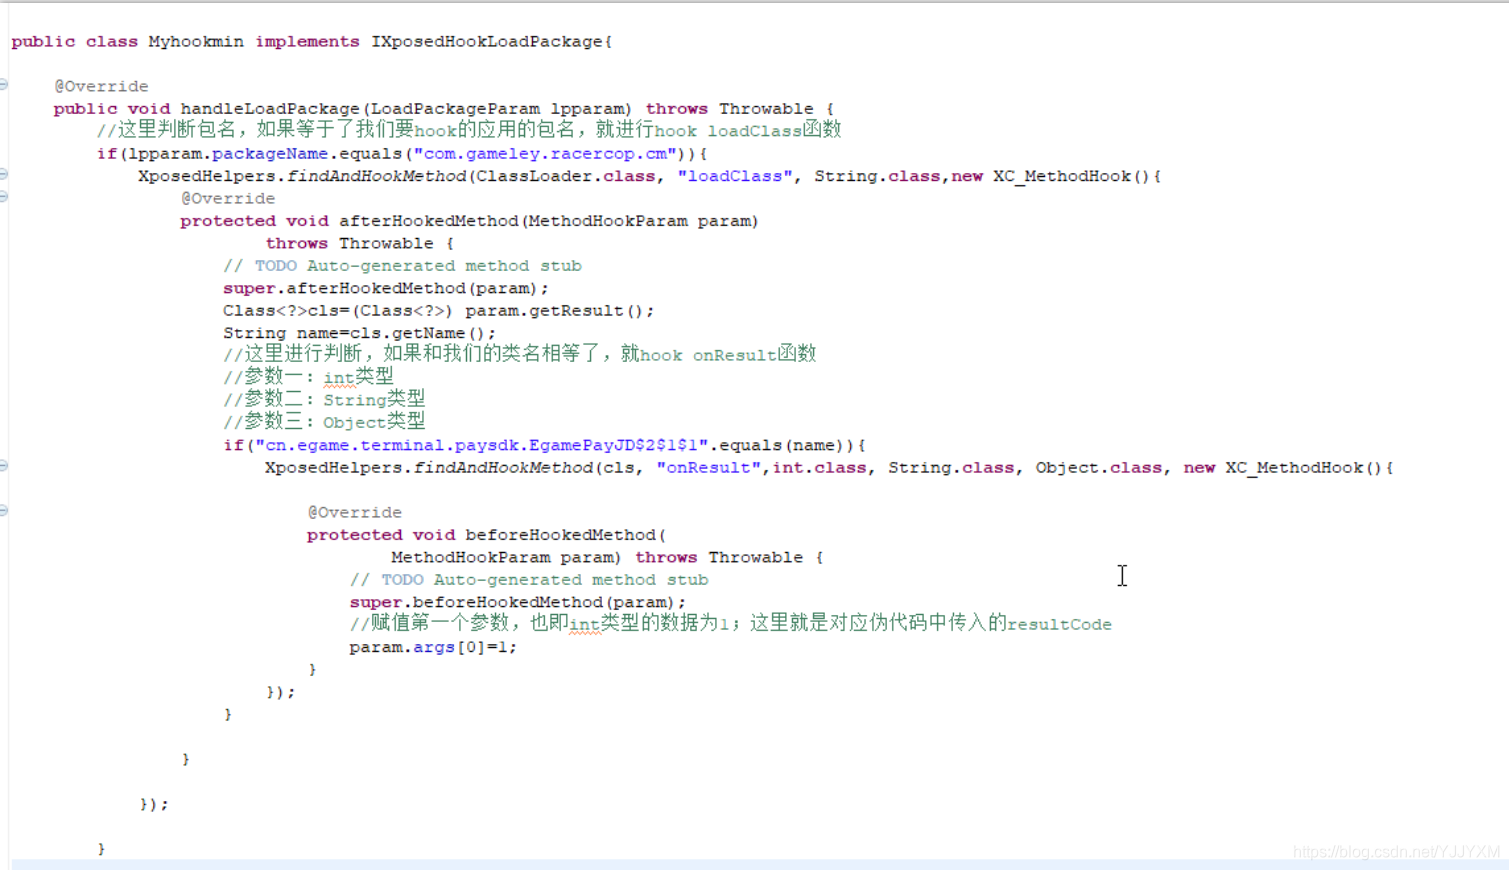Viewport: 1509px width, 870px height.
Task: Click String name=cls.getName() line
Action: coord(359,334)
